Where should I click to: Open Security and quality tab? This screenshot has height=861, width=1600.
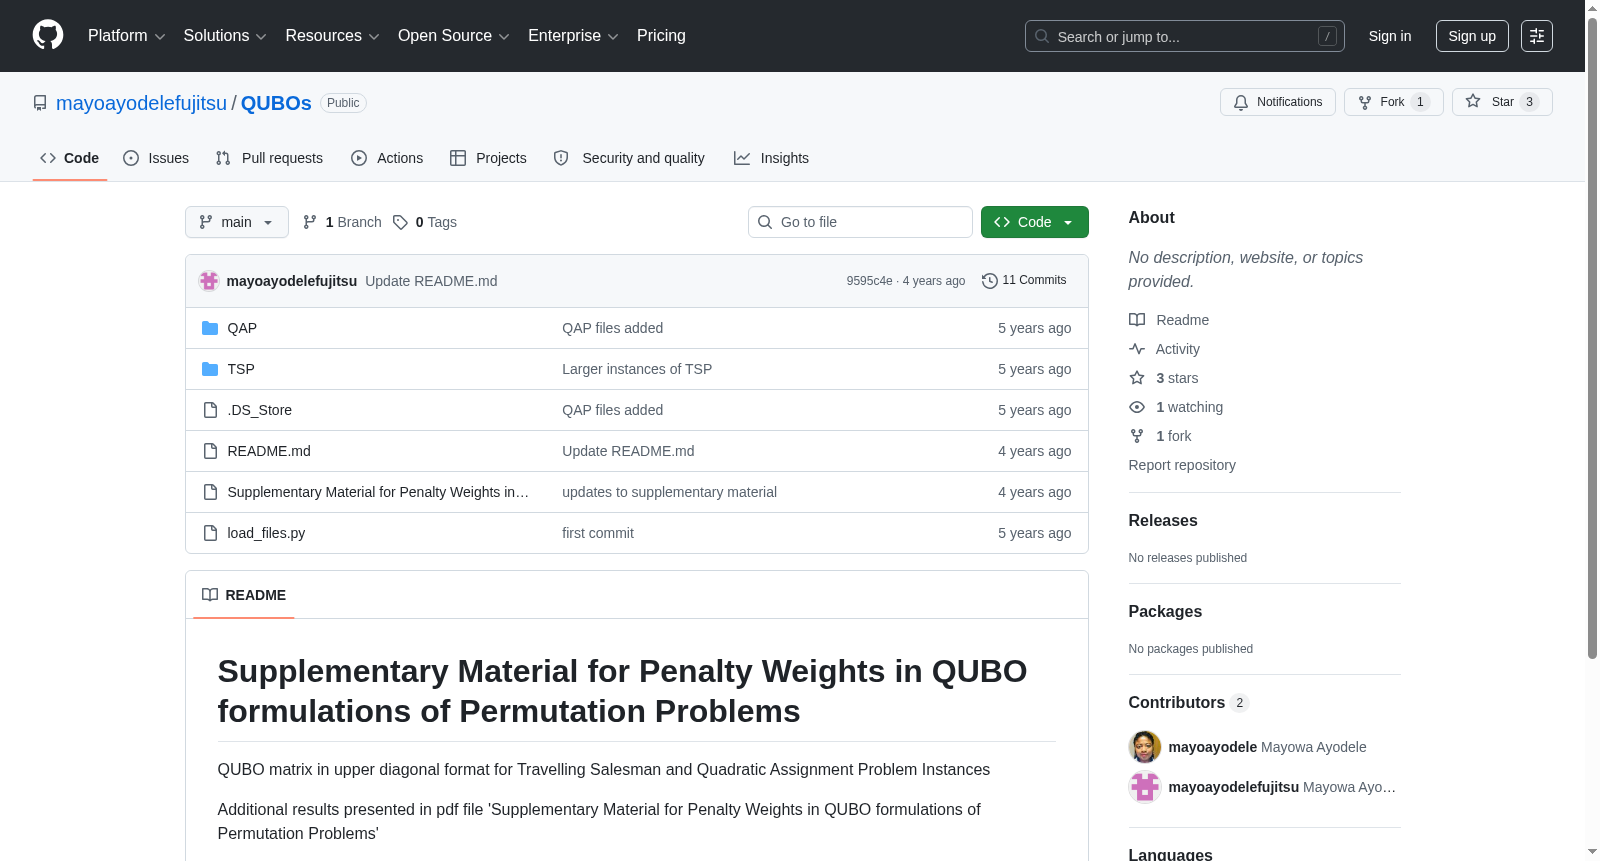(x=629, y=158)
